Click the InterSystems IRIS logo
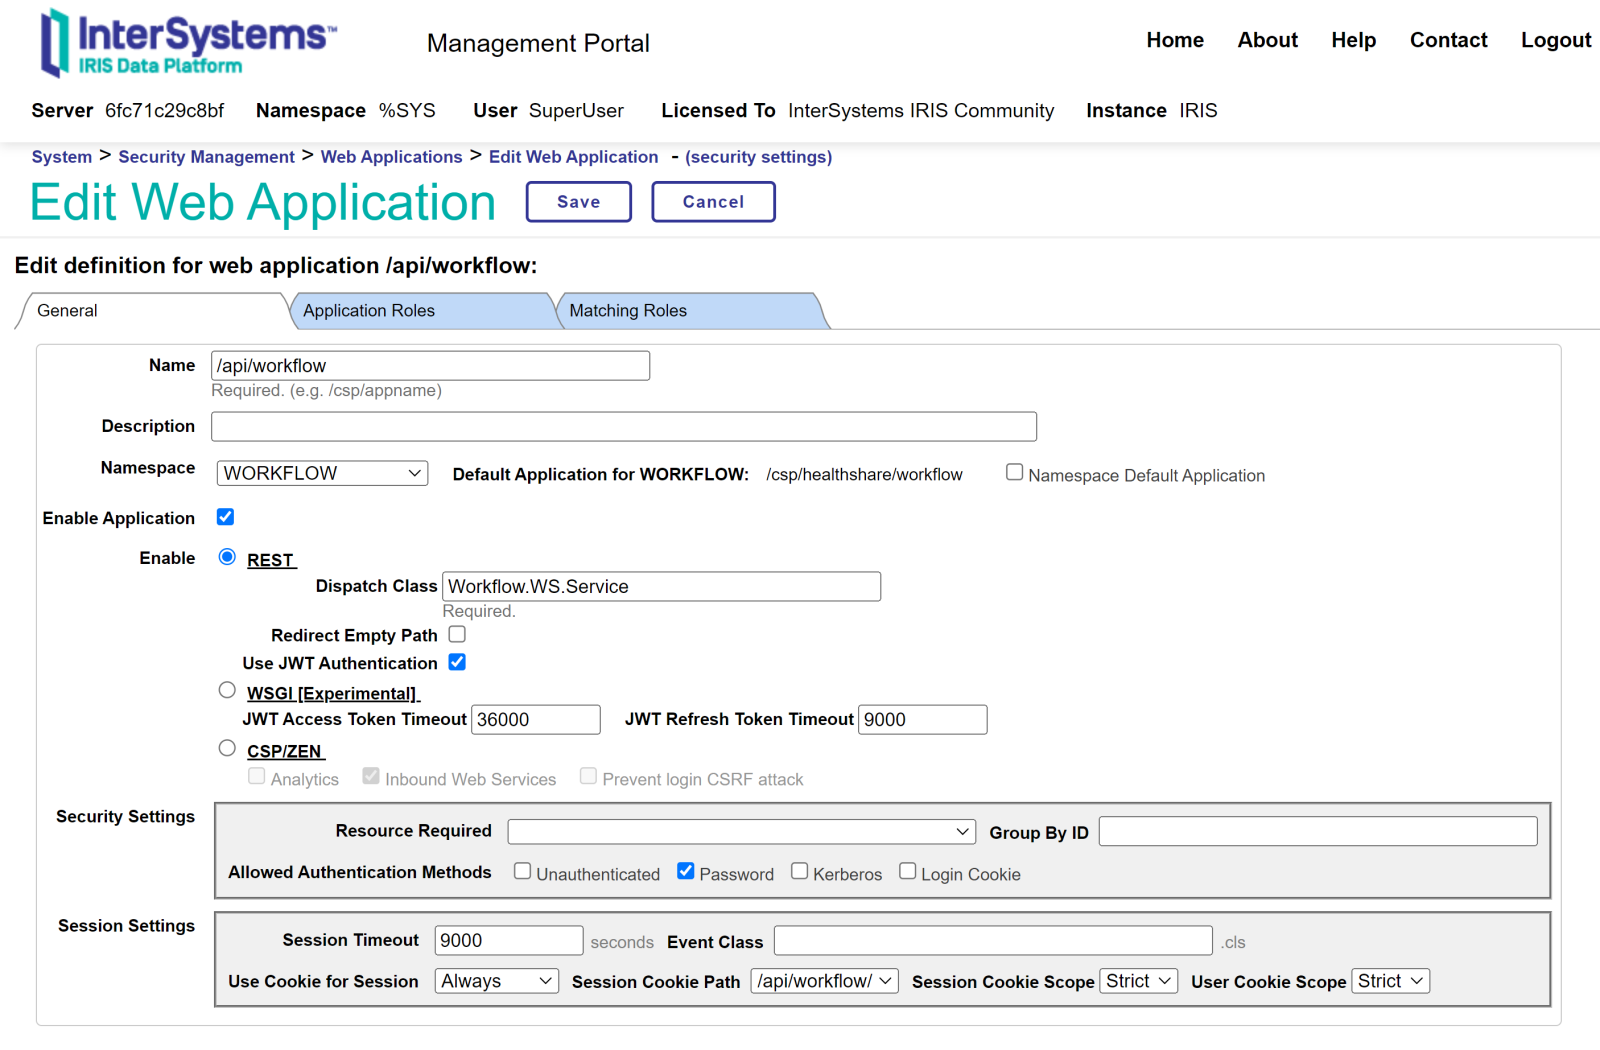Screen dimensions: 1600x1050 click(x=188, y=44)
